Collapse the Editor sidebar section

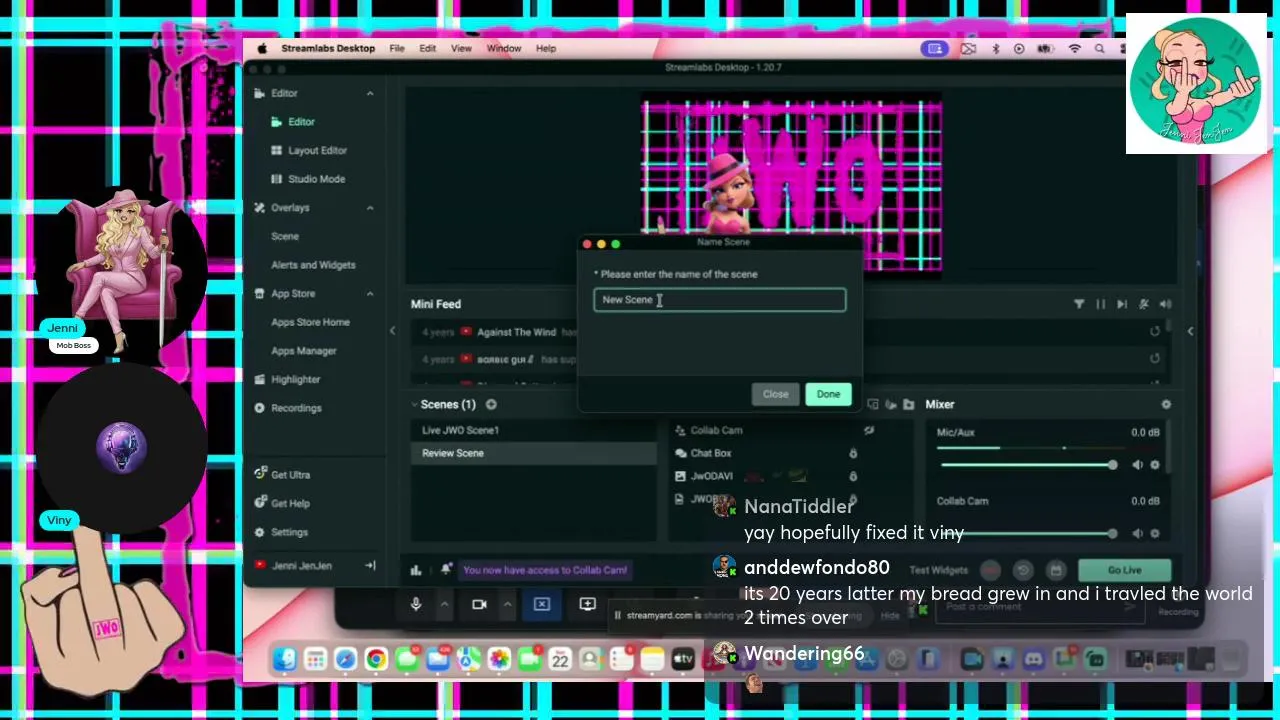pos(370,93)
